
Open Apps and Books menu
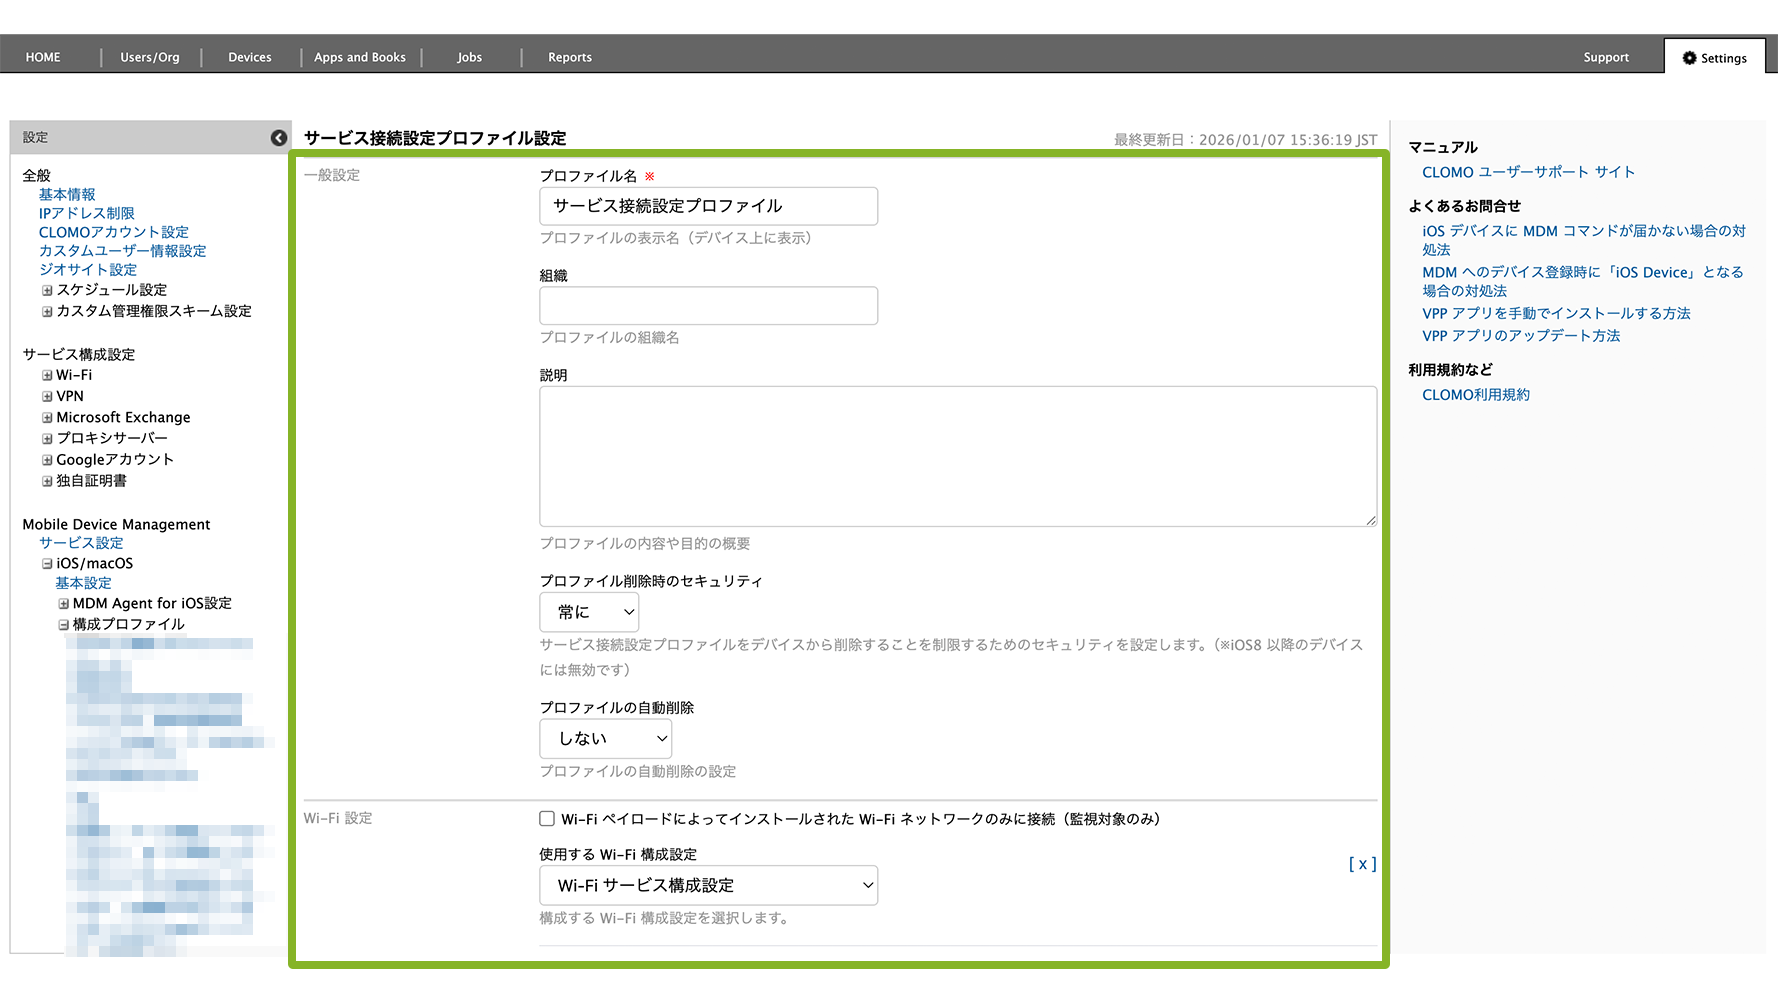click(x=360, y=57)
